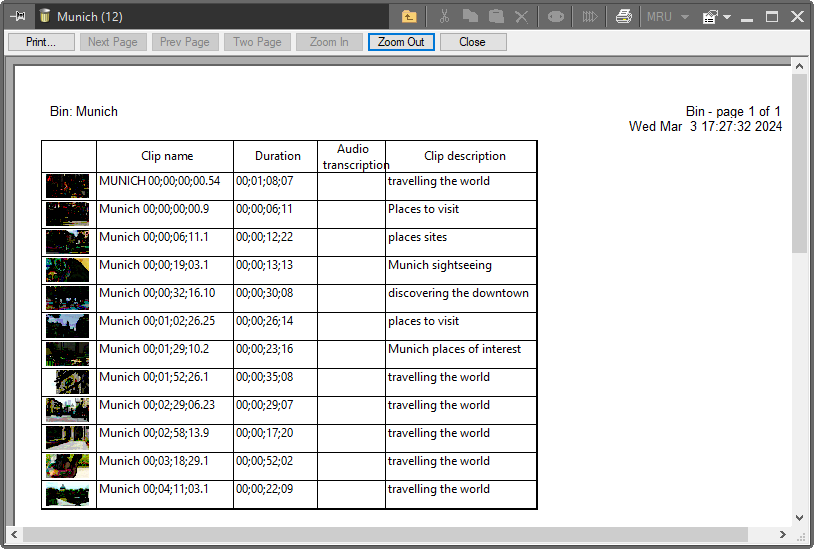Click the up arrow of the vertical scrollbar

[x=799, y=65]
